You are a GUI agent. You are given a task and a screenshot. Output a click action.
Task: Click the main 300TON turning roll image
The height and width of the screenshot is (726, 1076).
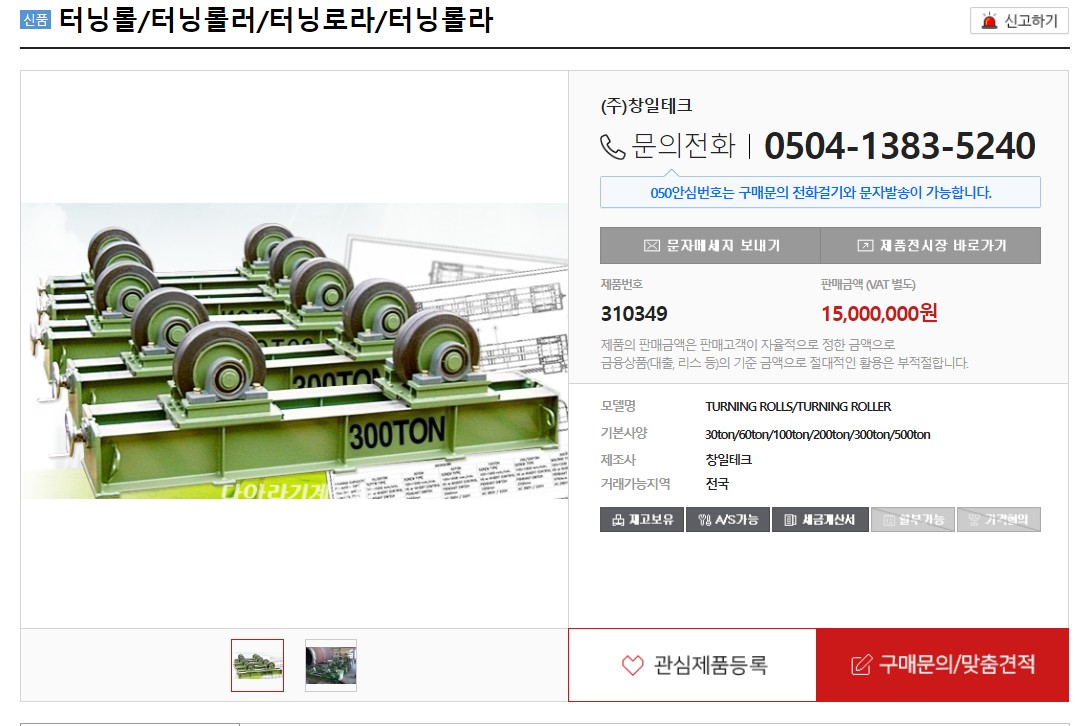[295, 350]
